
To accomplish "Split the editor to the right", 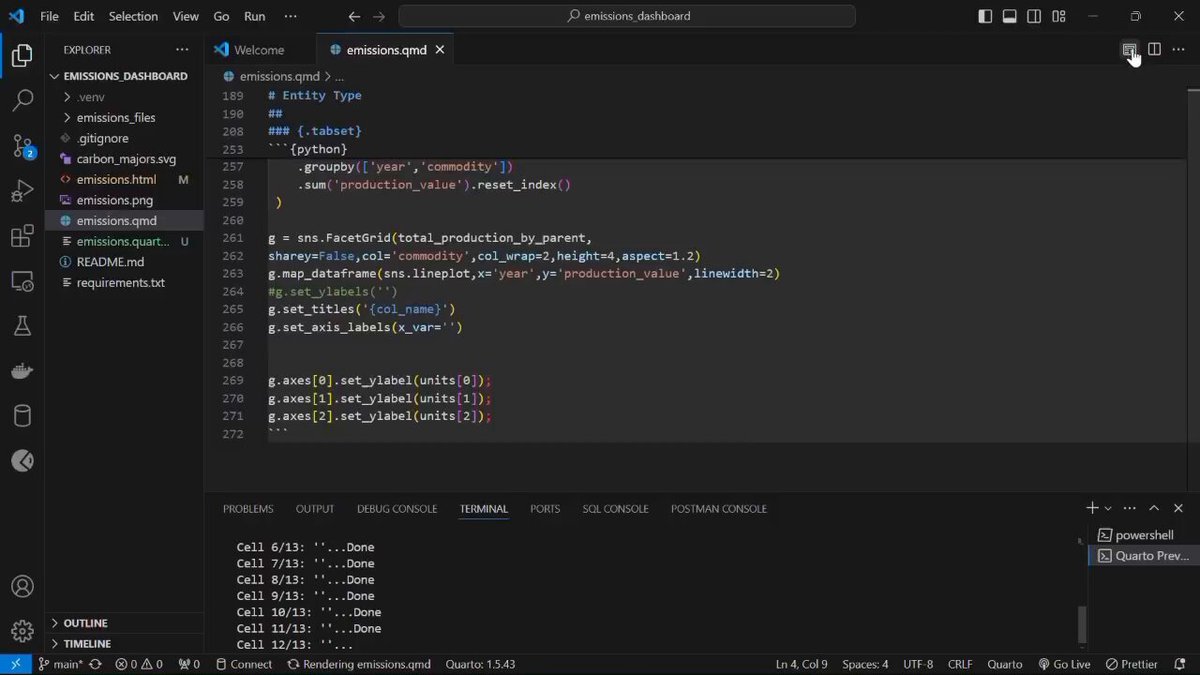I will pos(1154,49).
